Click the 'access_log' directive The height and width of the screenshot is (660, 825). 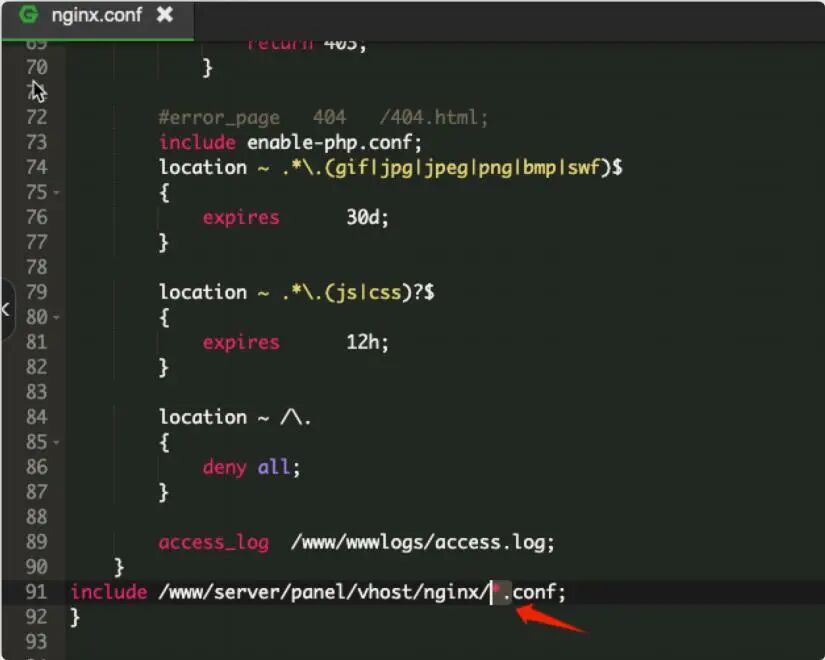pyautogui.click(x=214, y=542)
